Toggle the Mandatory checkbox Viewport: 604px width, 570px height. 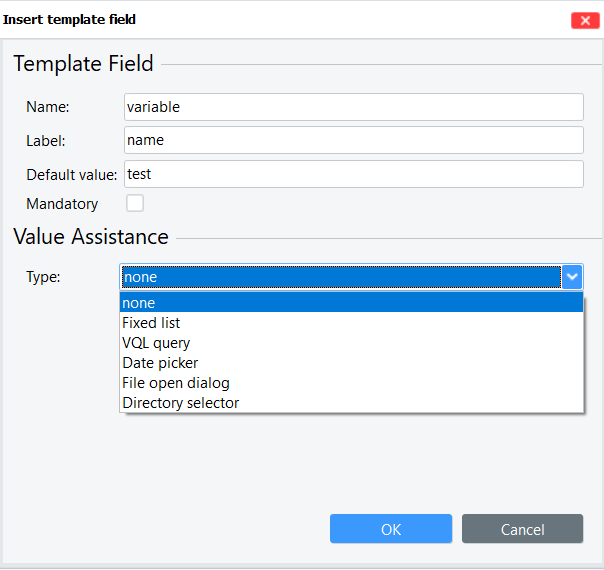pos(134,204)
